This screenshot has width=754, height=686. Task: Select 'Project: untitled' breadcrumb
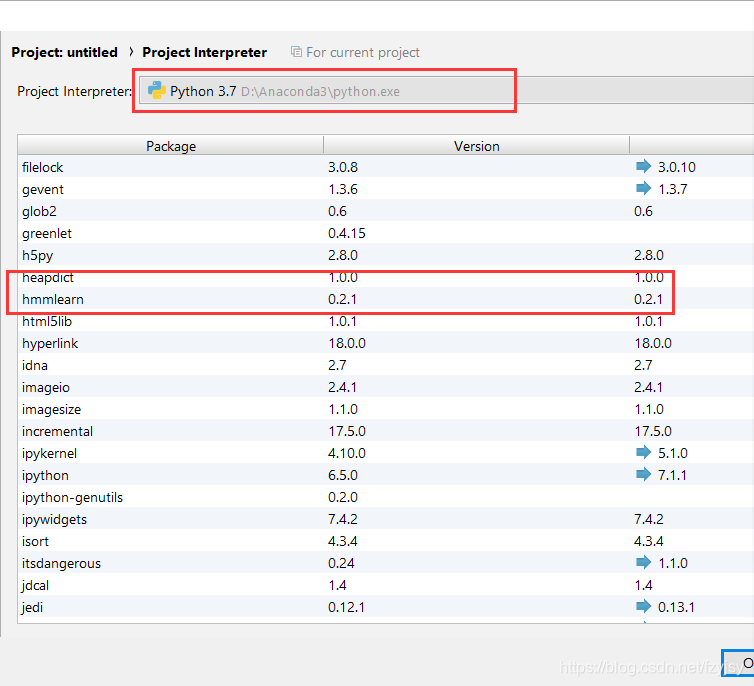click(x=64, y=52)
